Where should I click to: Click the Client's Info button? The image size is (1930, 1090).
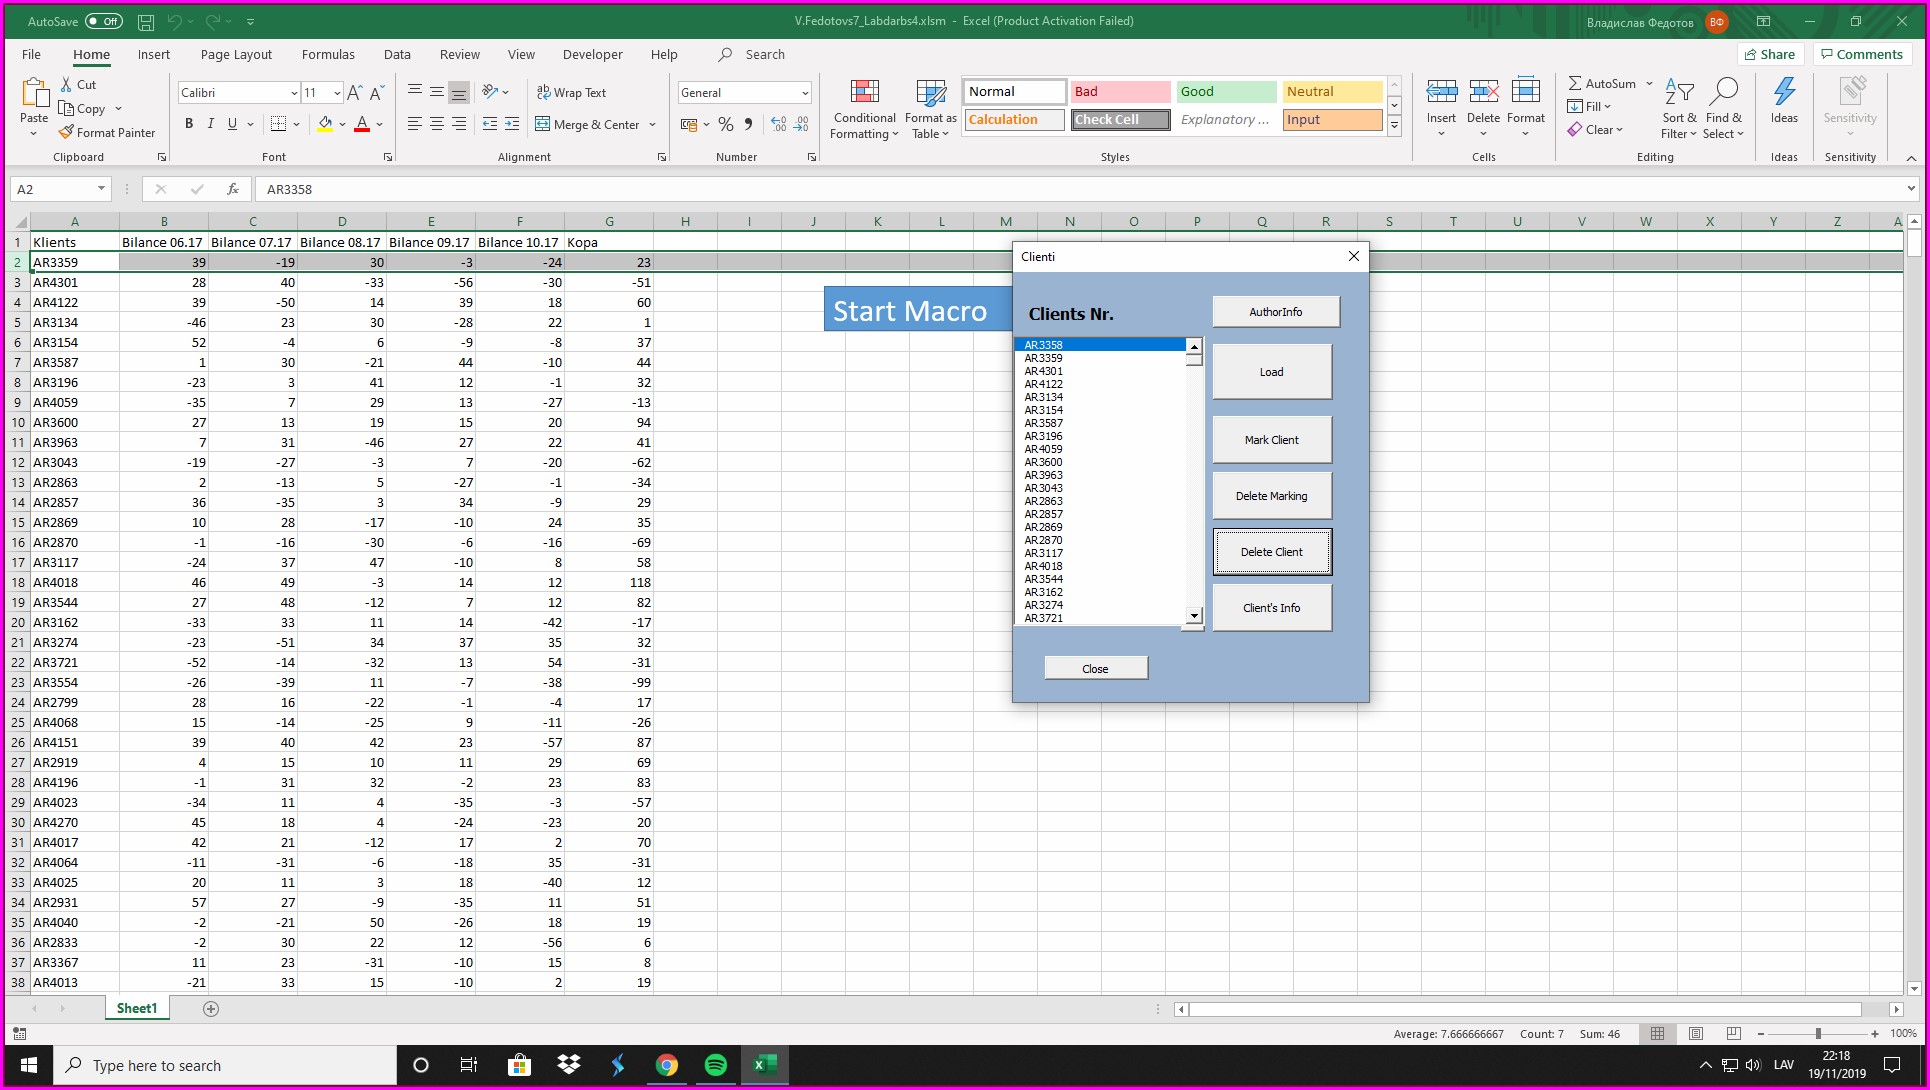point(1272,608)
